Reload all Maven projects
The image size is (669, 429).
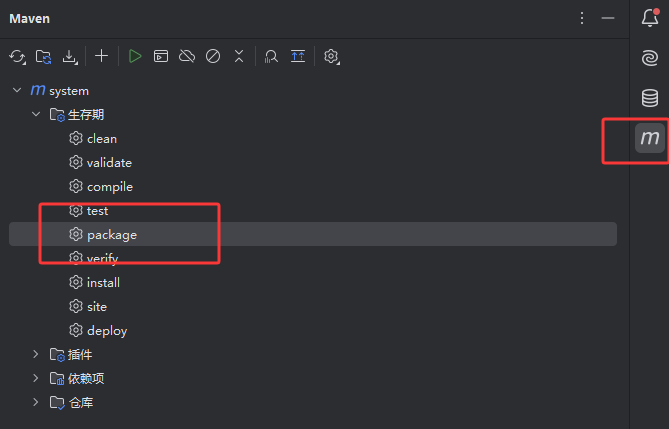tap(17, 56)
